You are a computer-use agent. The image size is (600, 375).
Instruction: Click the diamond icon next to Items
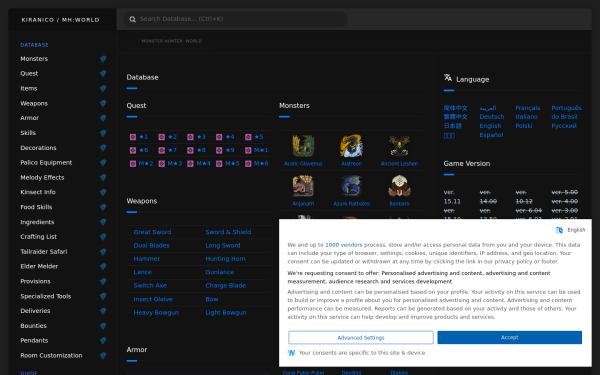pyautogui.click(x=103, y=88)
